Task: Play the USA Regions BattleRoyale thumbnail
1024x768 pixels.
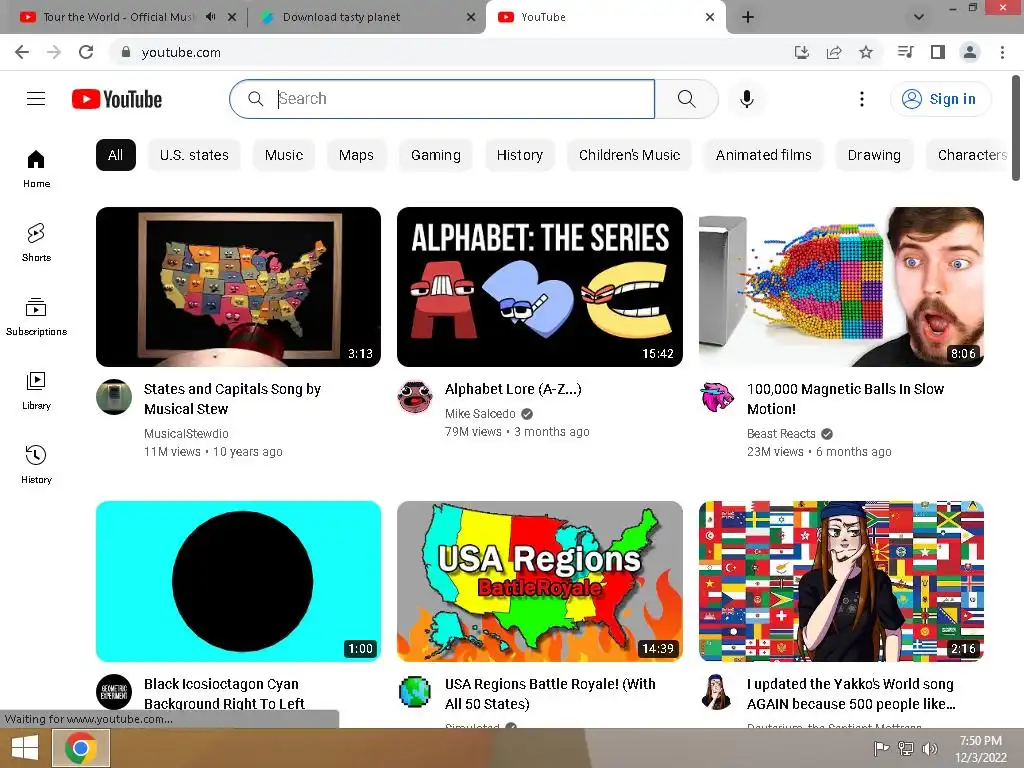Action: (x=539, y=581)
